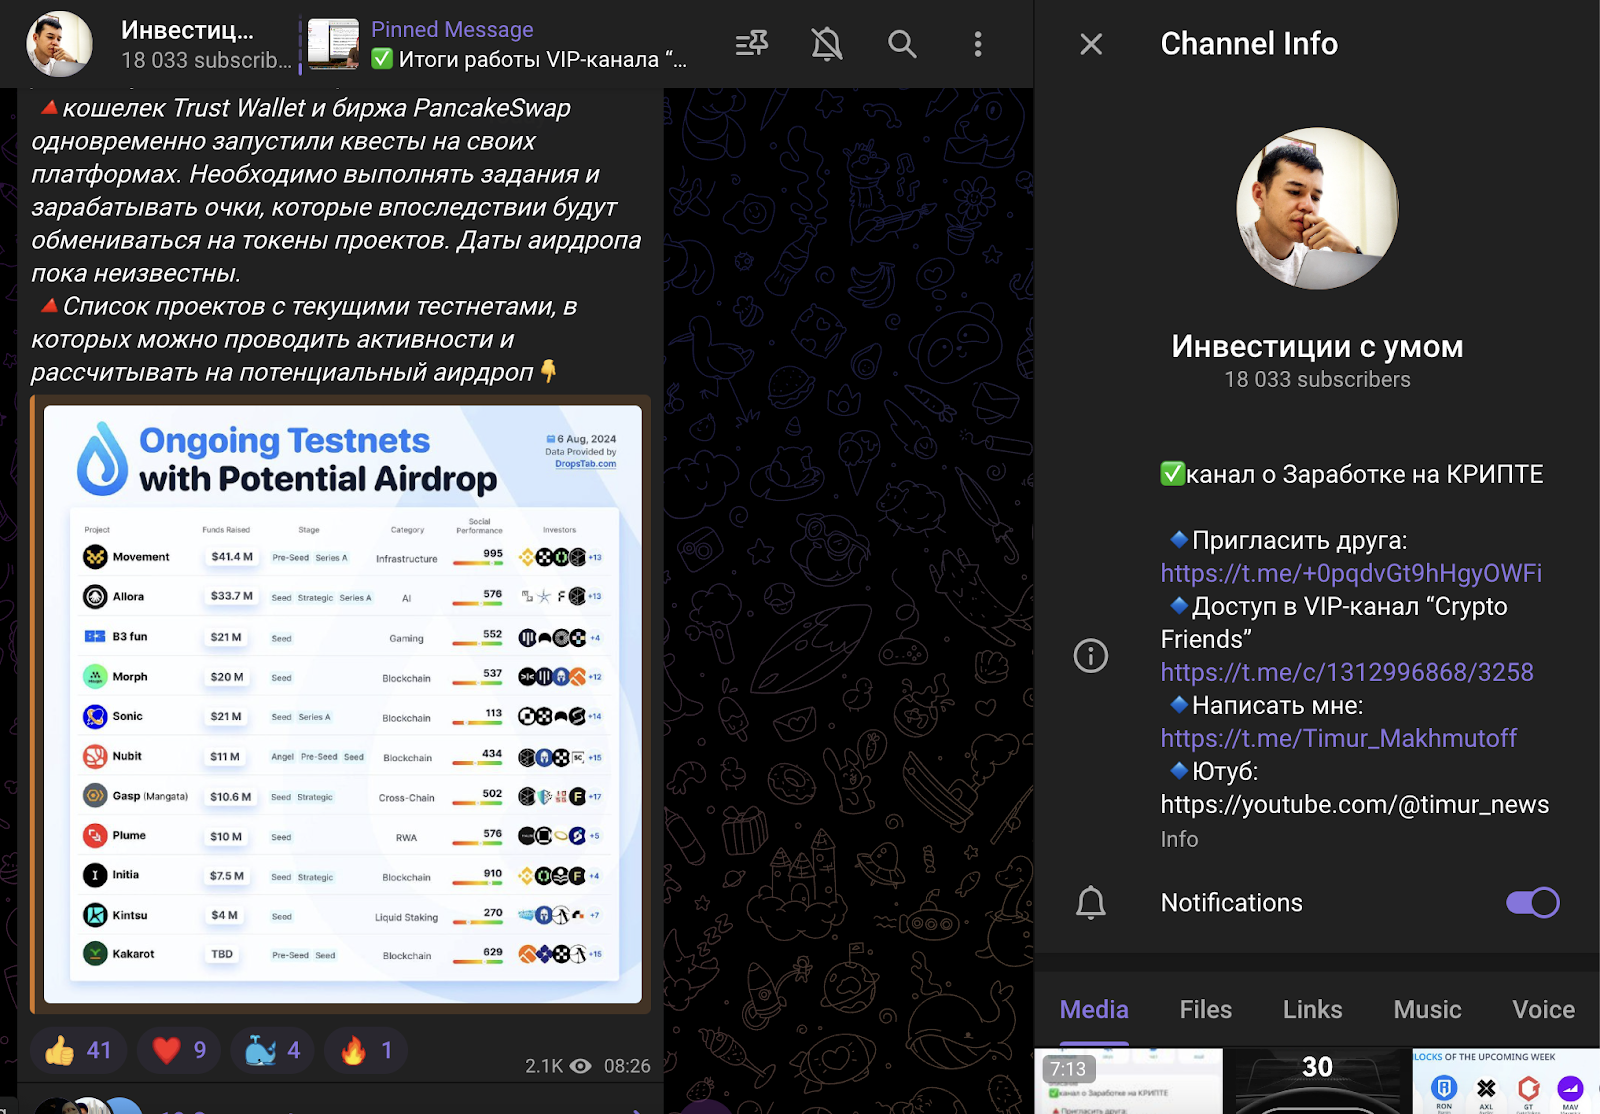1600x1114 pixels.
Task: Open the channel avatar in chat header
Action: pyautogui.click(x=59, y=44)
